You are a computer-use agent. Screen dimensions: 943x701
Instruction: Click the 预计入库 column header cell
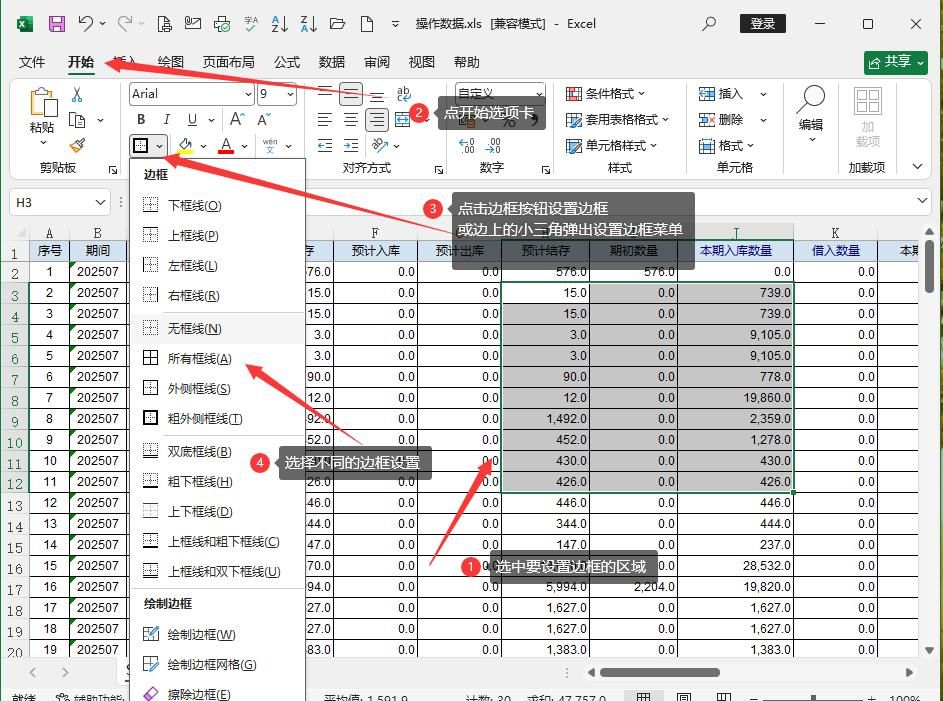(x=375, y=251)
